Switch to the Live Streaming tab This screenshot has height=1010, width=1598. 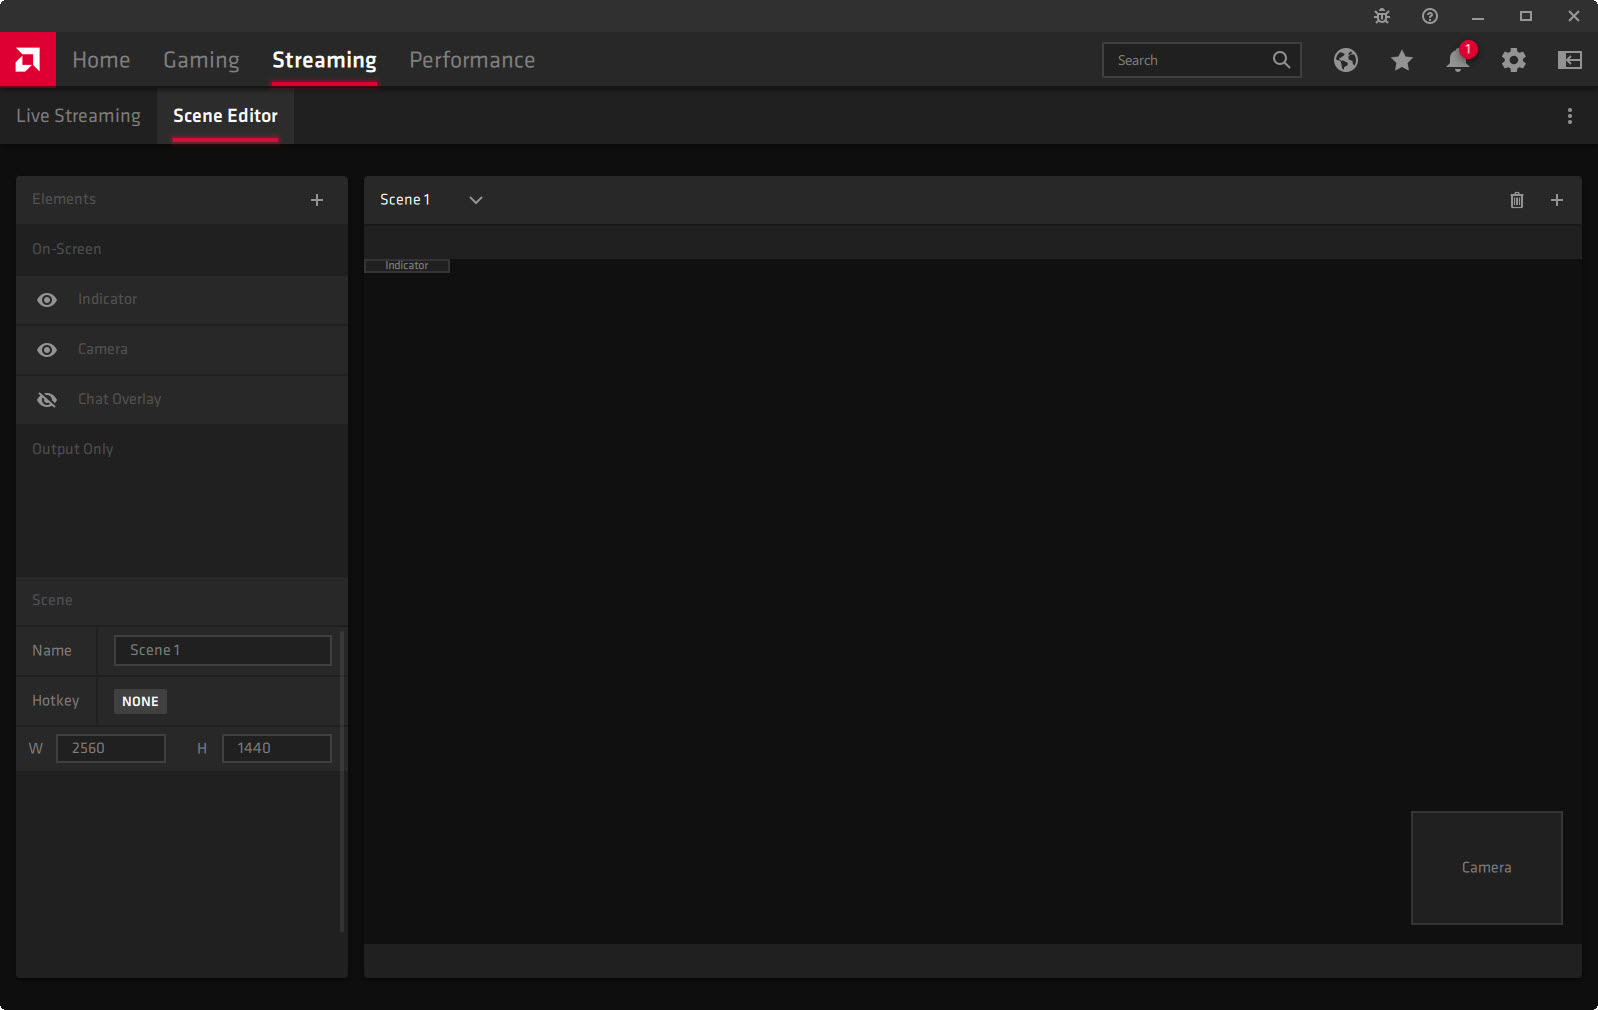tap(78, 116)
